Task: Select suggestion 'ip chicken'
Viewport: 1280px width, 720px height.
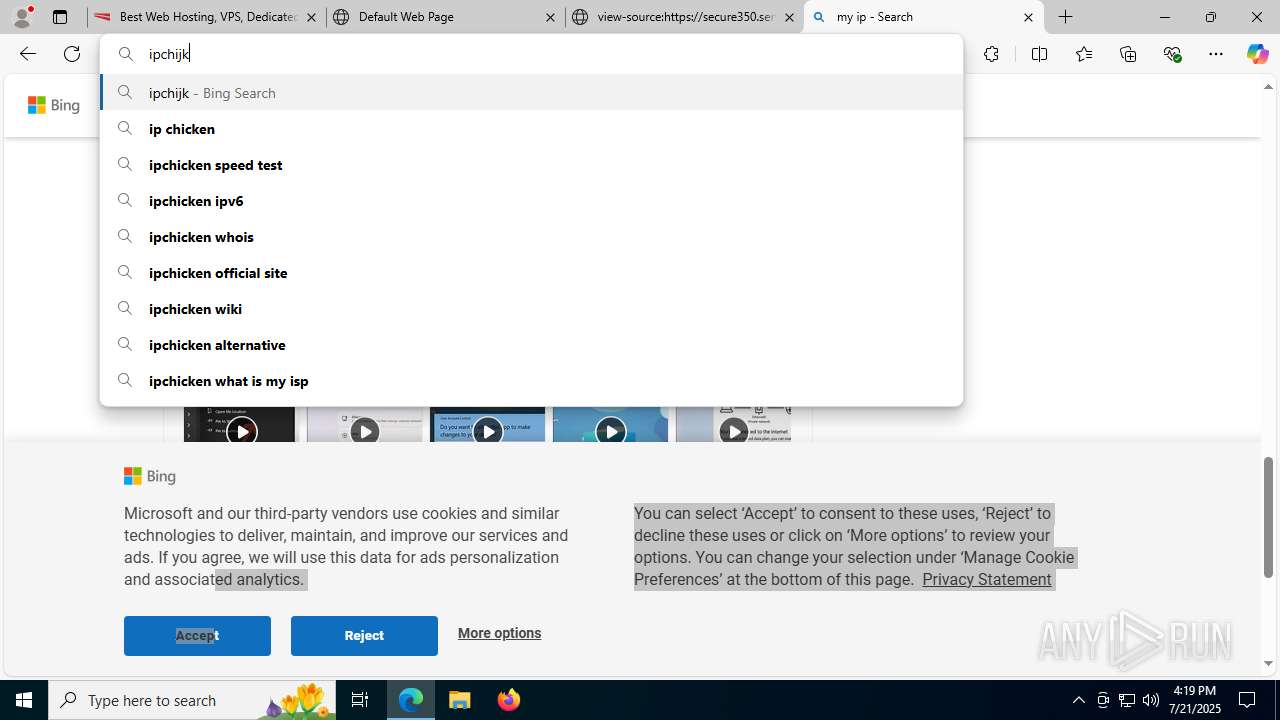Action: coord(531,129)
